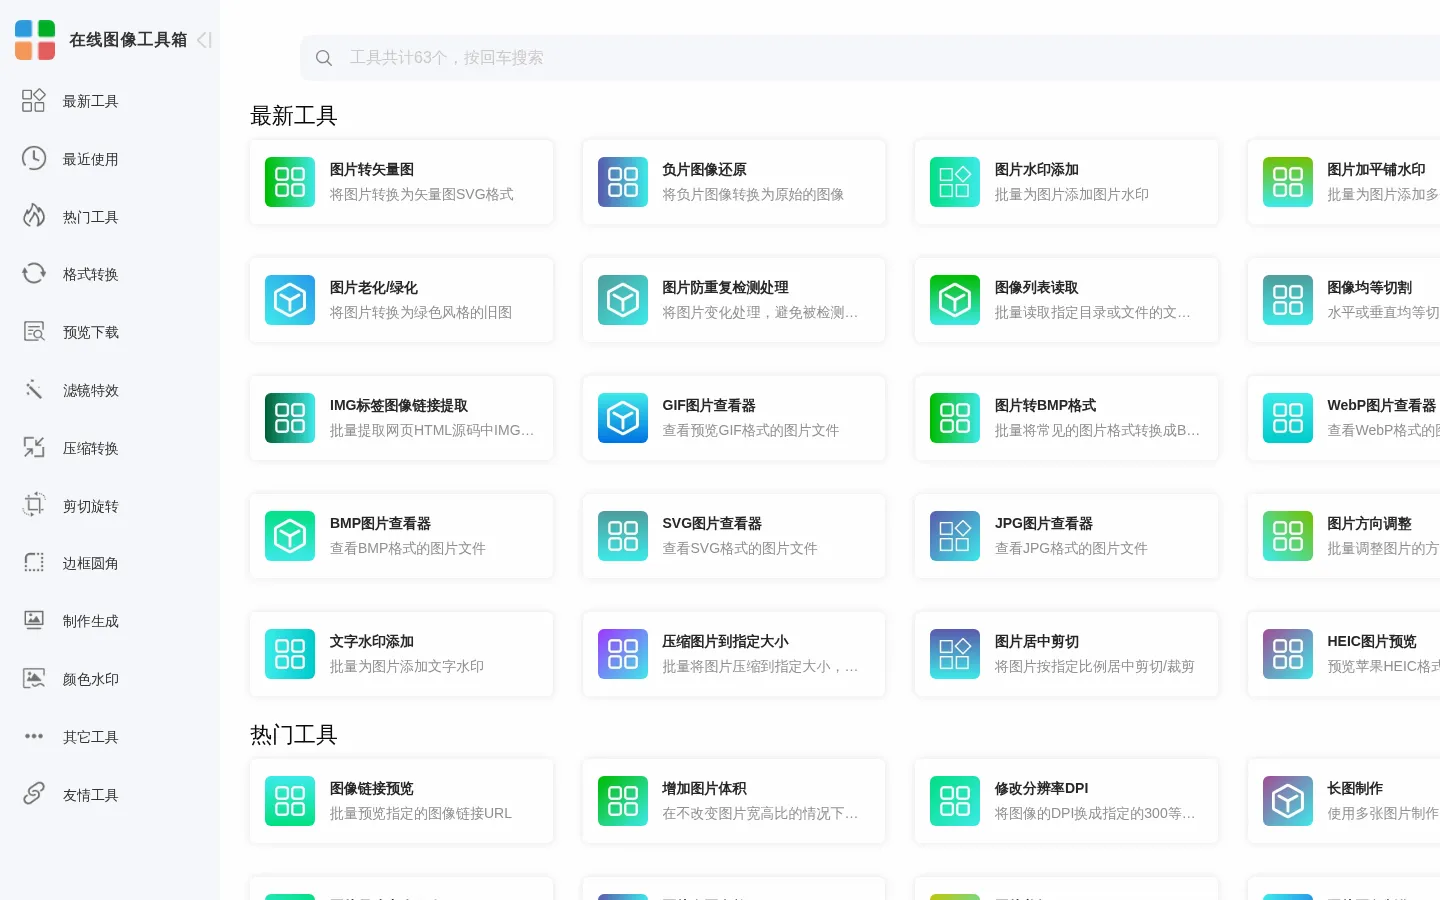Image resolution: width=1440 pixels, height=900 pixels.
Task: Click the 格式转换 refresh icon
Action: tap(34, 273)
